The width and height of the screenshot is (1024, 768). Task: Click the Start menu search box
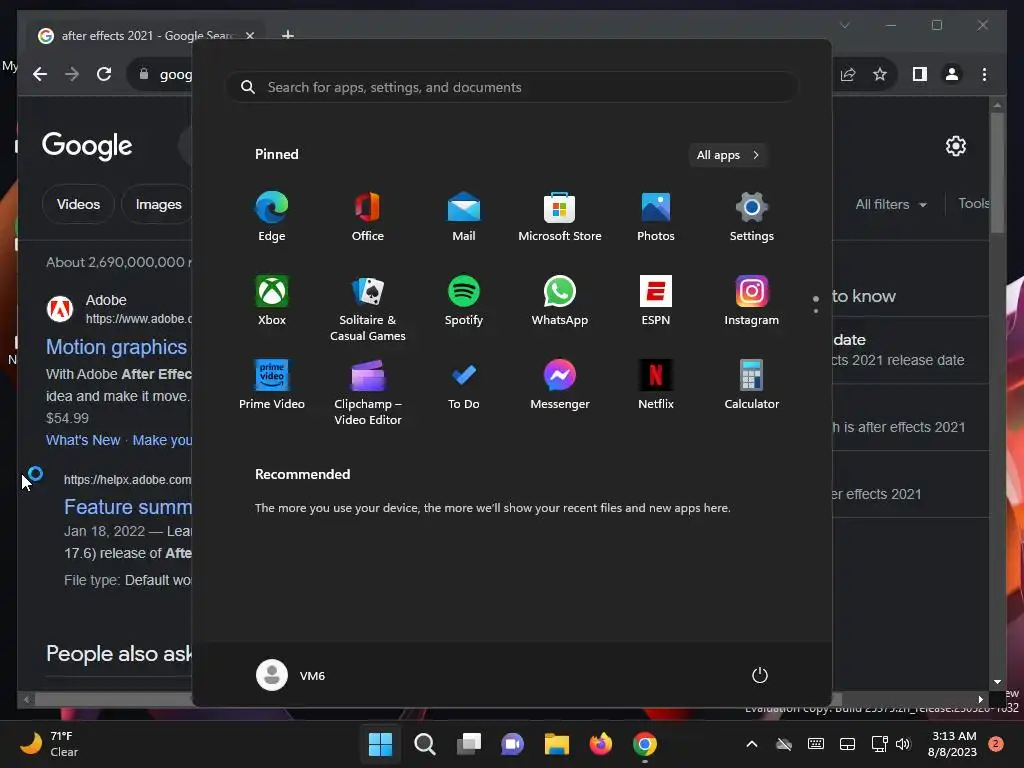(512, 87)
